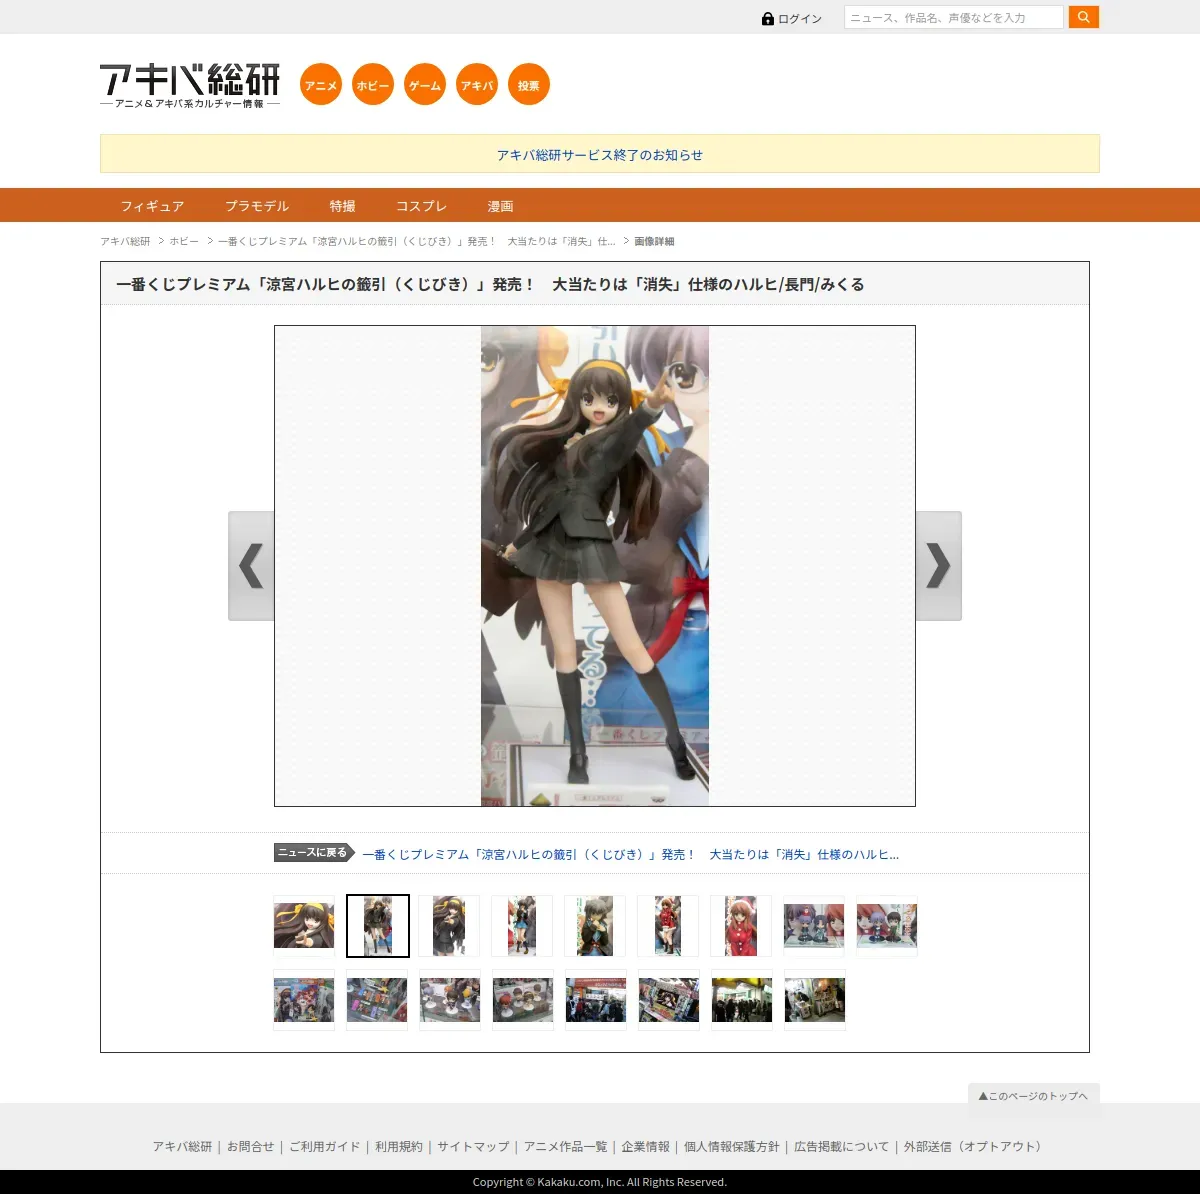Open the ホビー circular category icon
The height and width of the screenshot is (1194, 1200).
(x=373, y=85)
